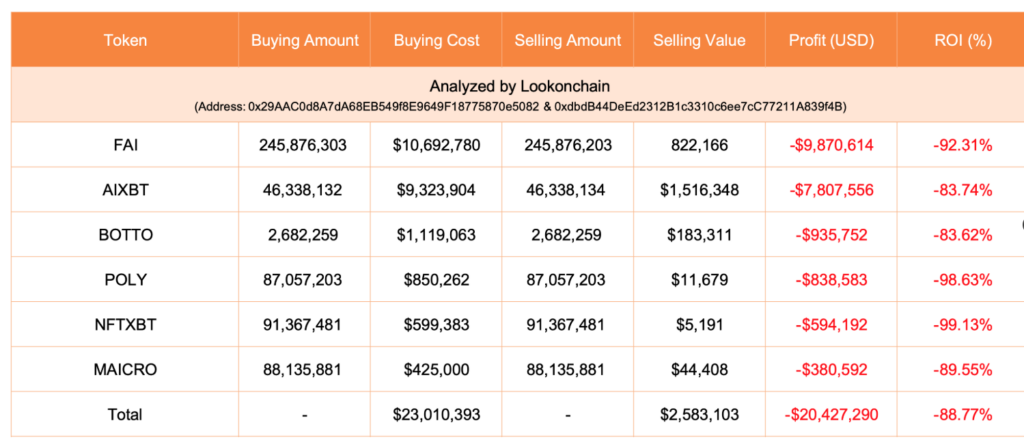The image size is (1024, 444).
Task: Select the Buying Amount column header
Action: click(x=304, y=41)
